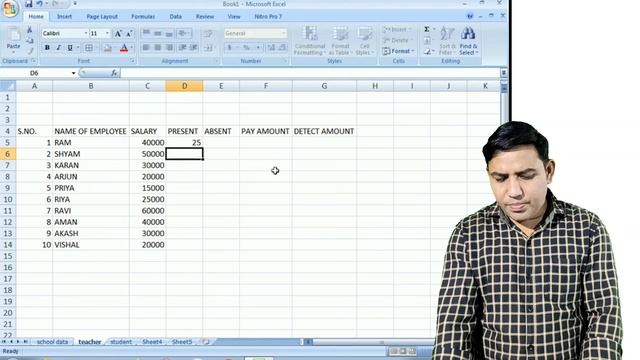Apply the red font color
The width and height of the screenshot is (640, 360).
(124, 48)
